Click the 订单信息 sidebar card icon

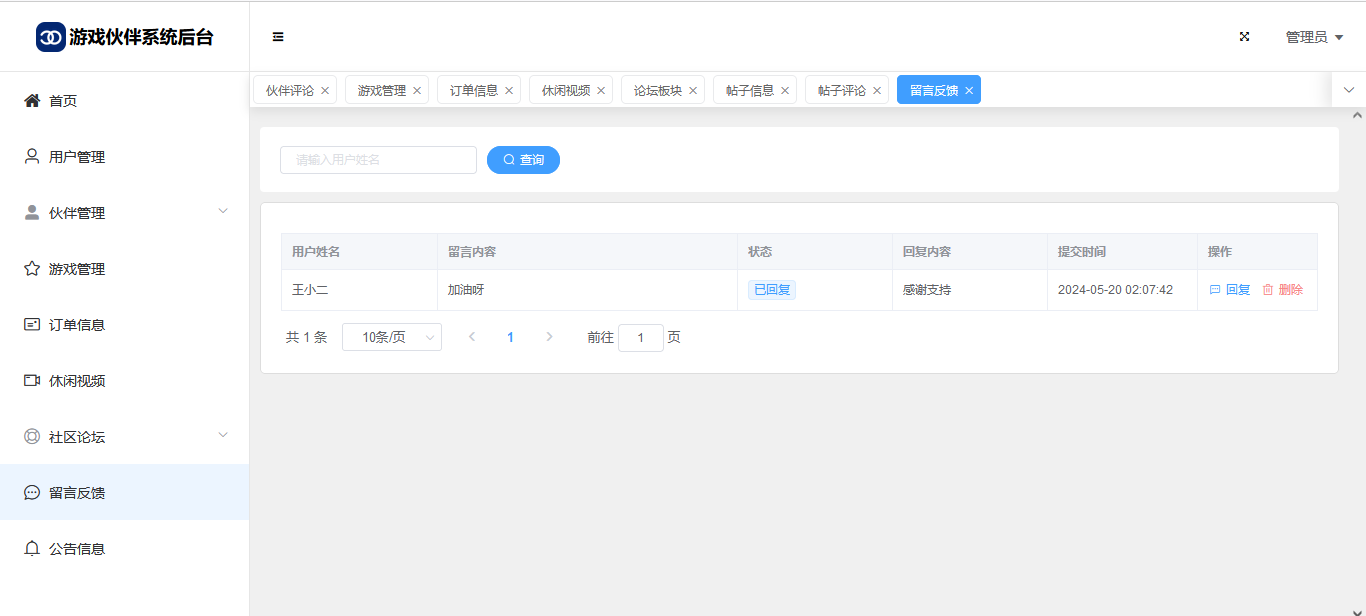(x=32, y=325)
